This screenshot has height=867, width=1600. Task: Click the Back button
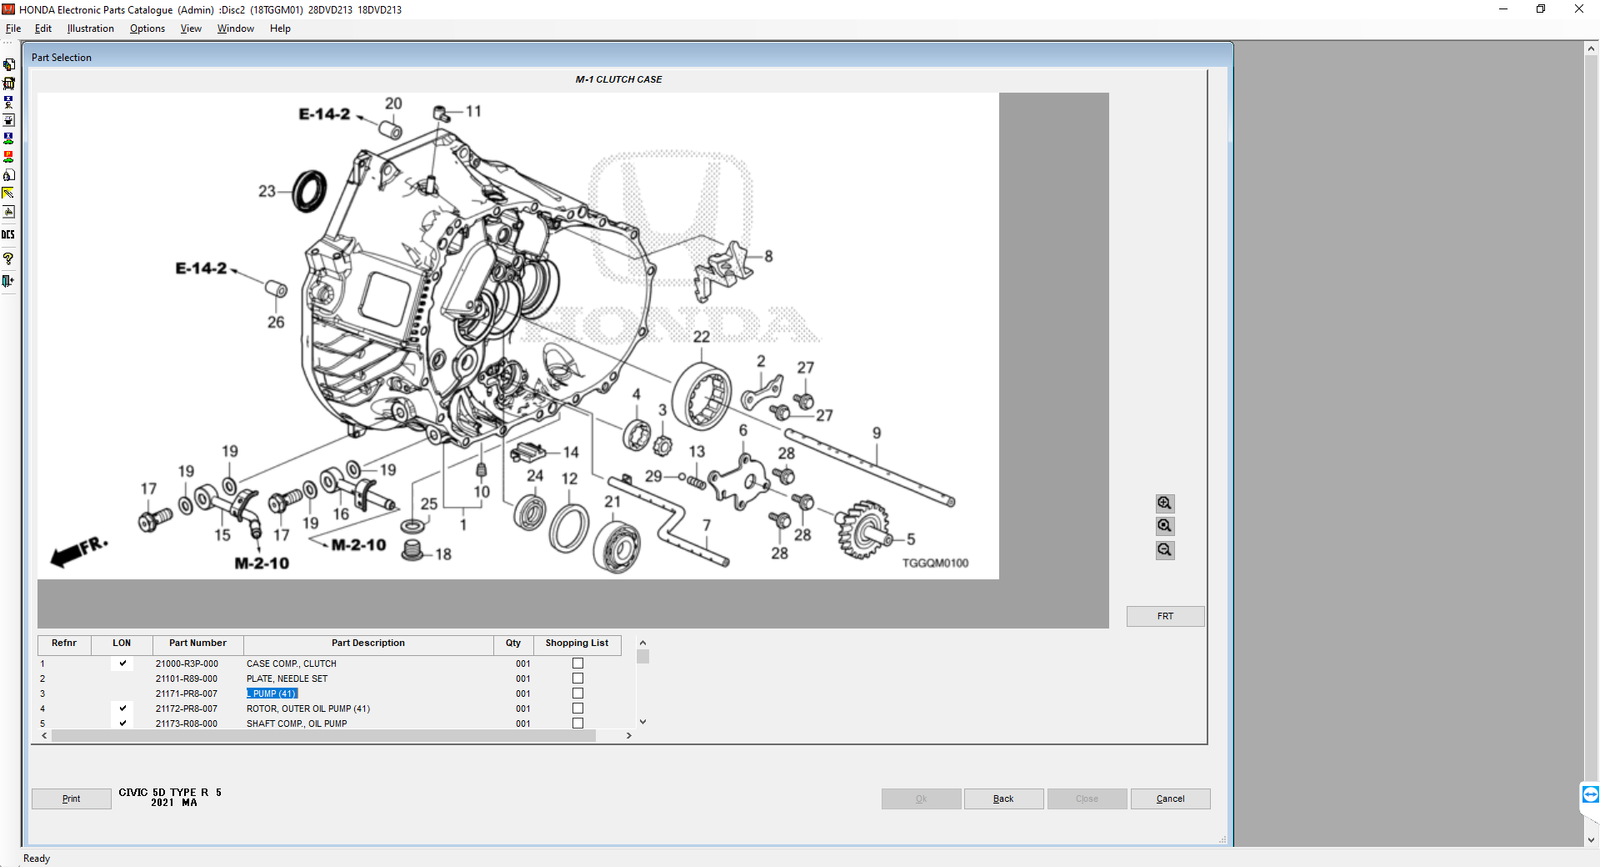pos(1003,799)
